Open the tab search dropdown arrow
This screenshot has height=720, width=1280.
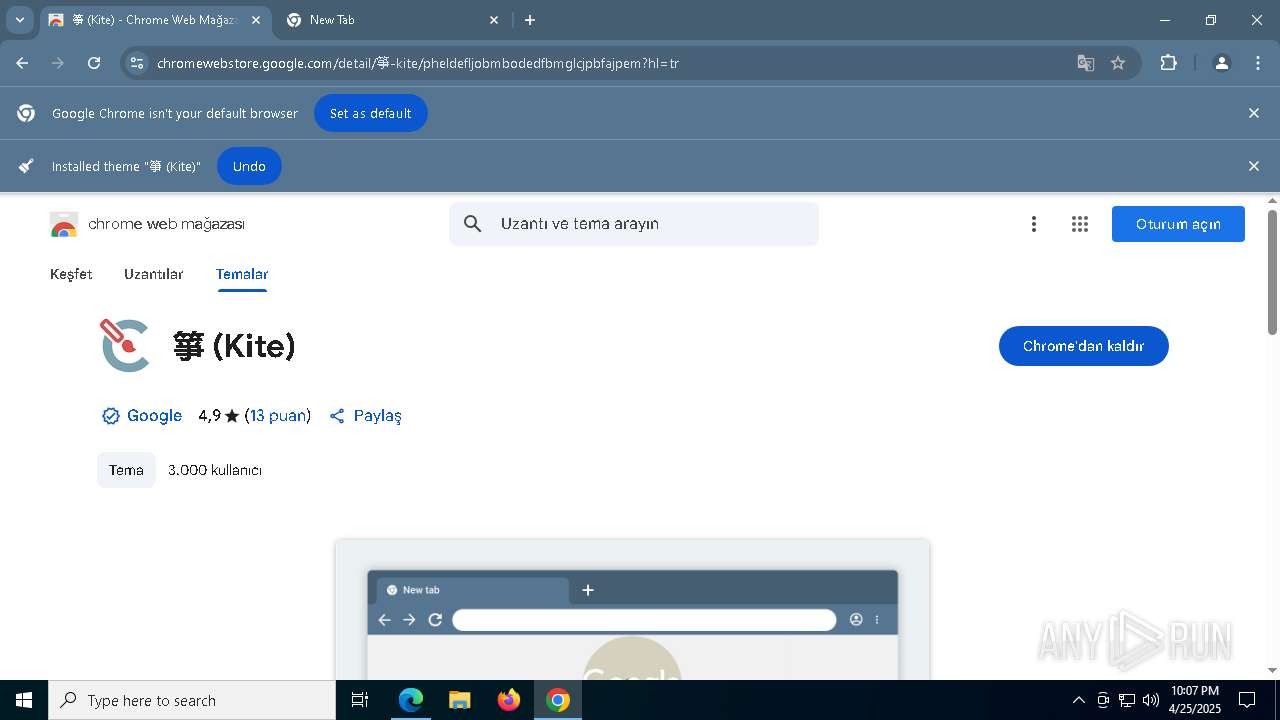tap(19, 20)
